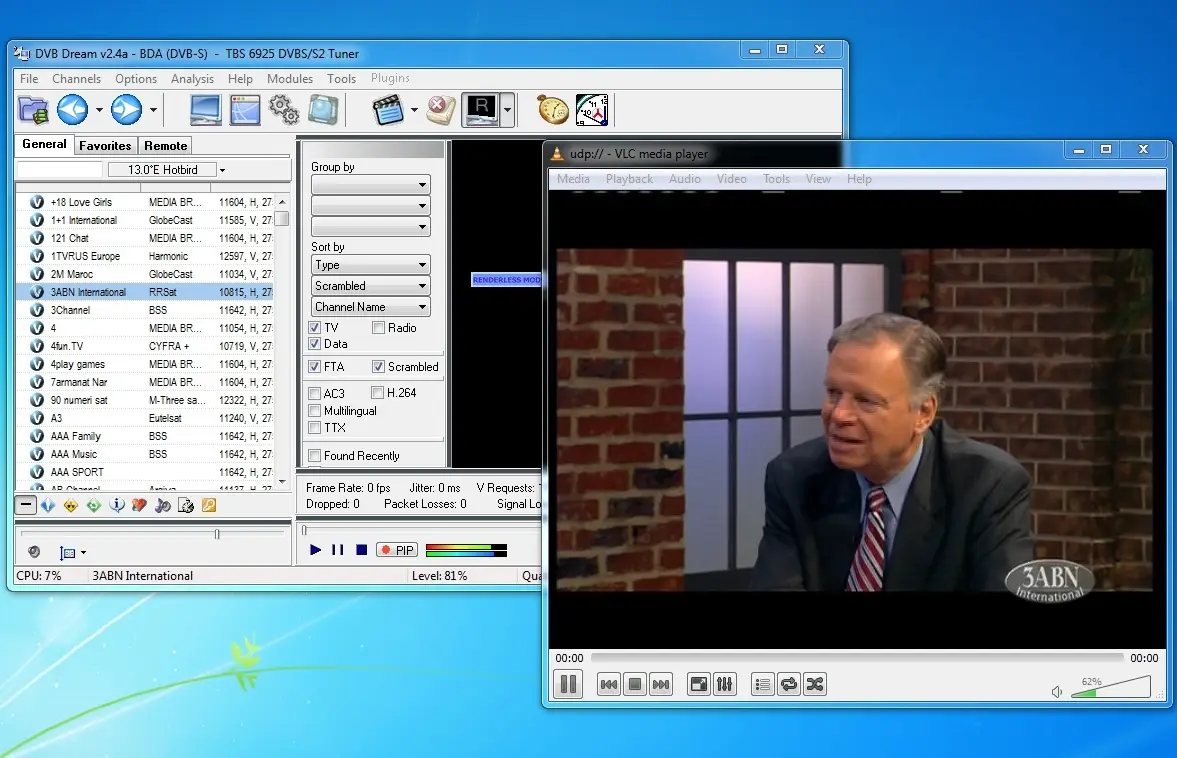Expand the previous channel arrow dropdown
The width and height of the screenshot is (1177, 758).
pos(99,110)
